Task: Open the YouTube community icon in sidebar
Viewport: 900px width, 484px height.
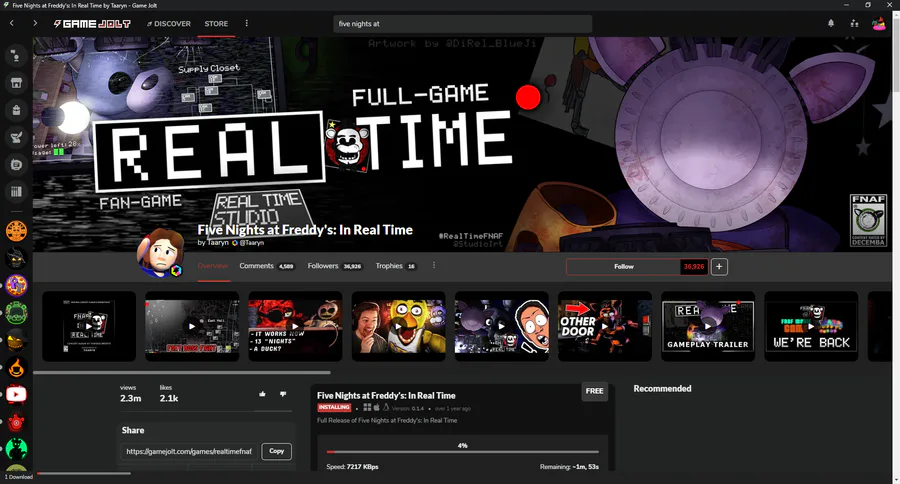Action: click(x=16, y=394)
